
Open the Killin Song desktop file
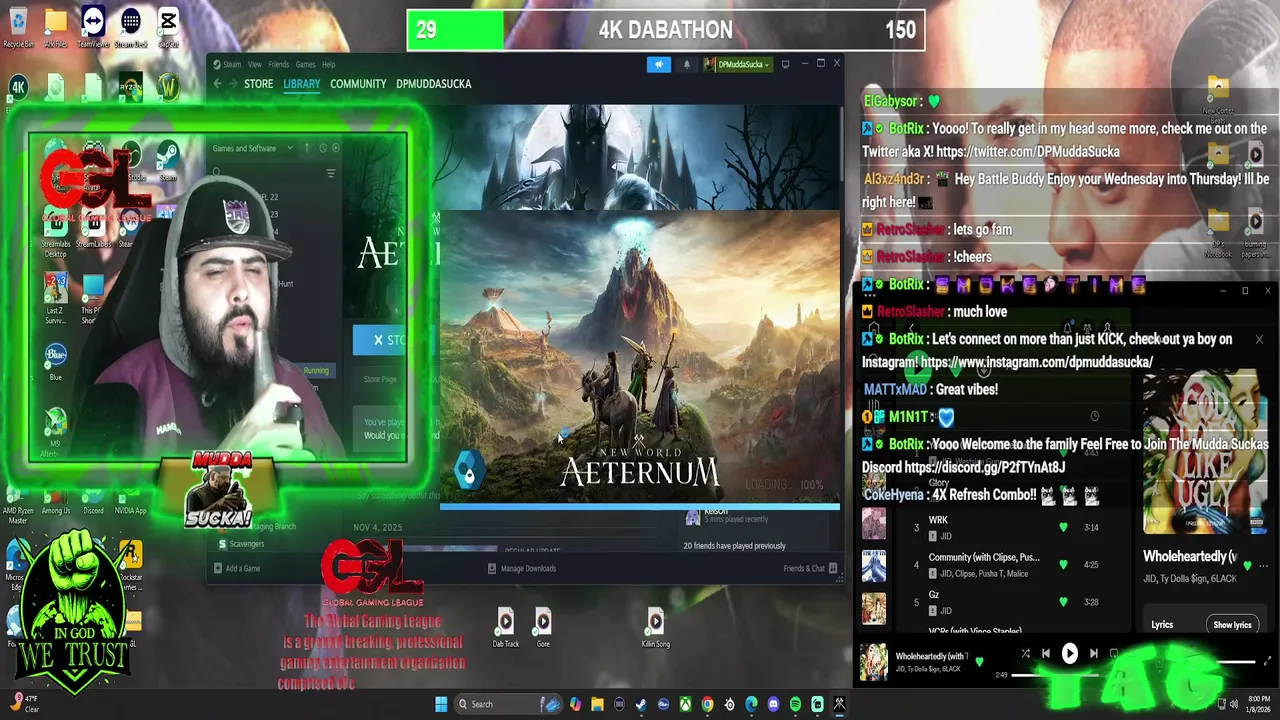[655, 628]
